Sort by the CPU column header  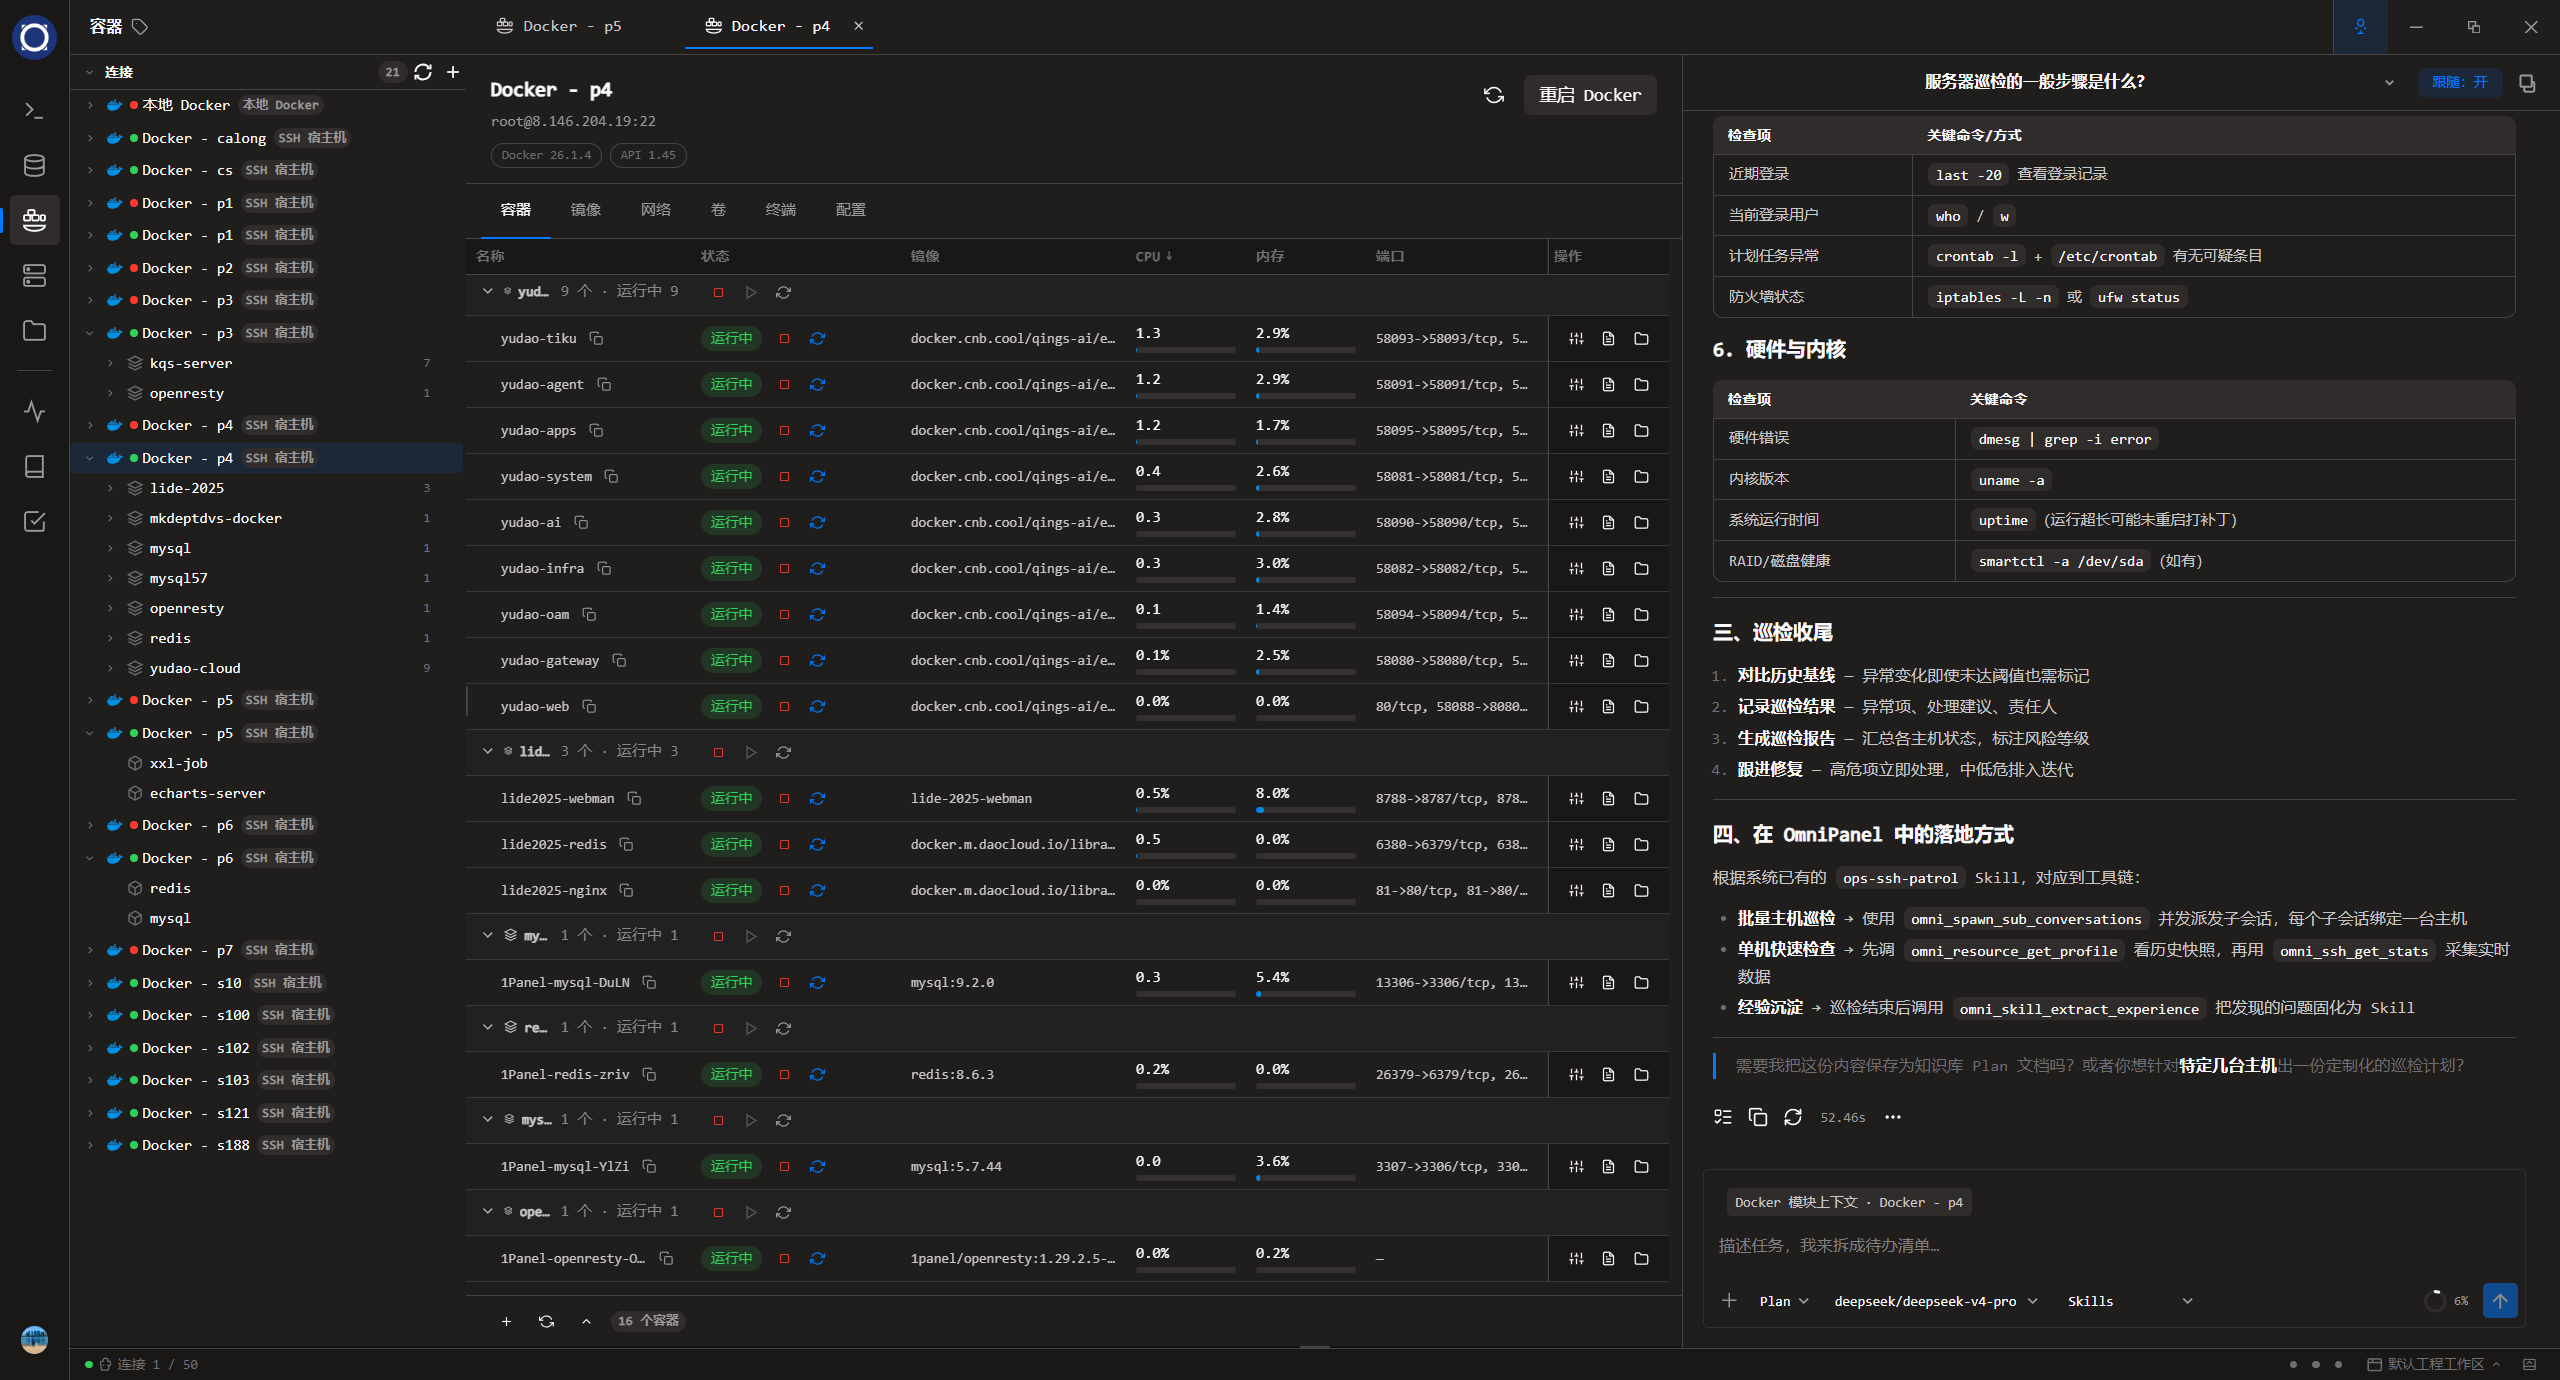[x=1153, y=257]
